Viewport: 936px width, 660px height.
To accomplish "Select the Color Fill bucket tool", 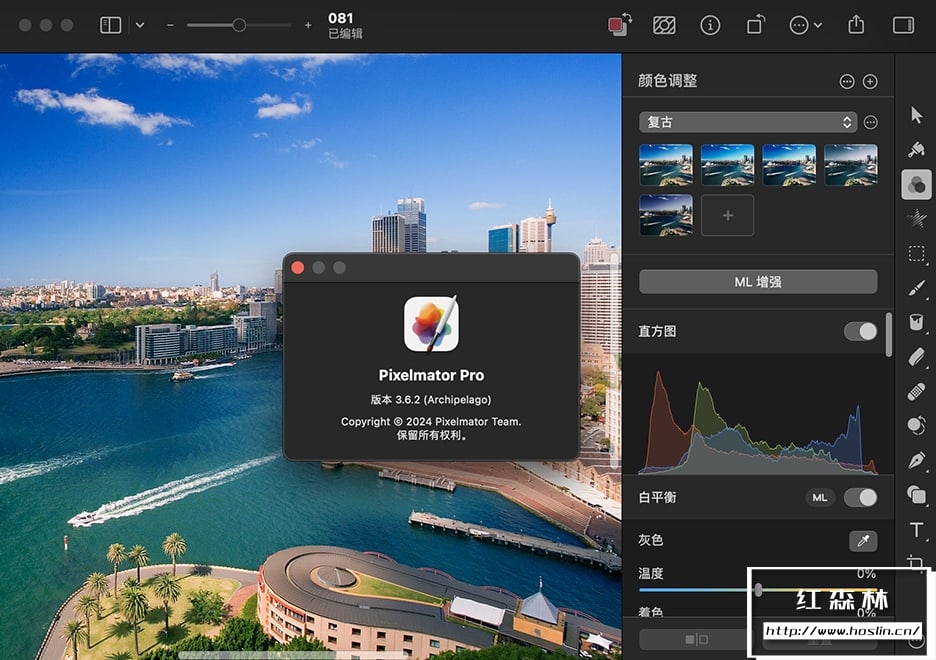I will (916, 322).
